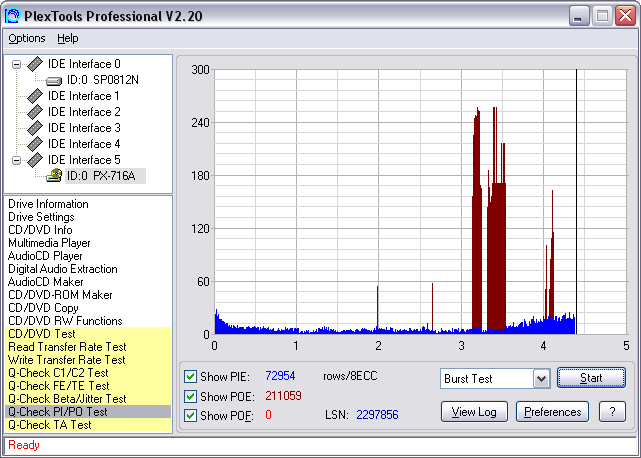Click the IDE Interface 5 chip icon
641x458 pixels.
tap(35, 159)
